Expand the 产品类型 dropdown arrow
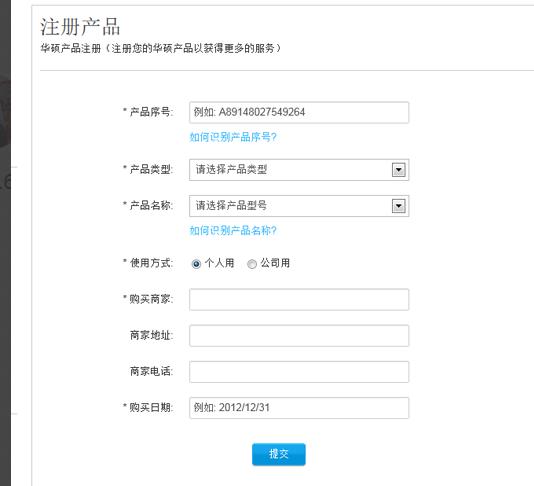This screenshot has width=534, height=486. point(398,170)
